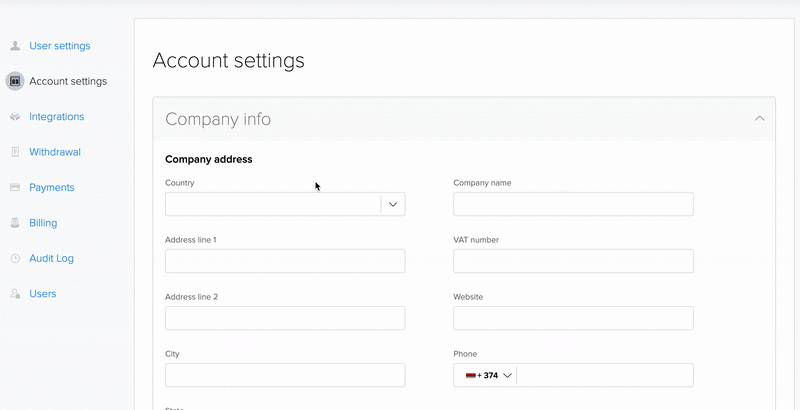The height and width of the screenshot is (410, 800).
Task: Select the VAT number input
Action: 573,261
